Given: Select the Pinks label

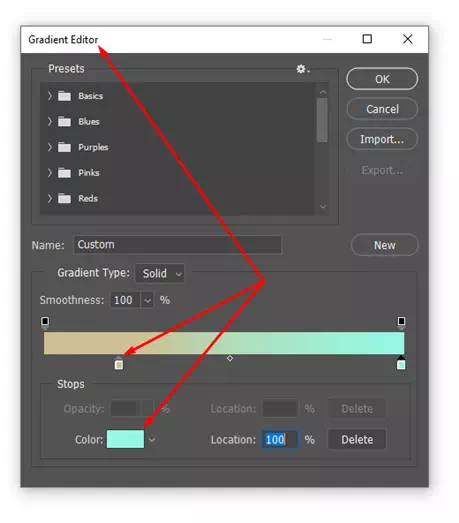Looking at the screenshot, I should click(89, 173).
